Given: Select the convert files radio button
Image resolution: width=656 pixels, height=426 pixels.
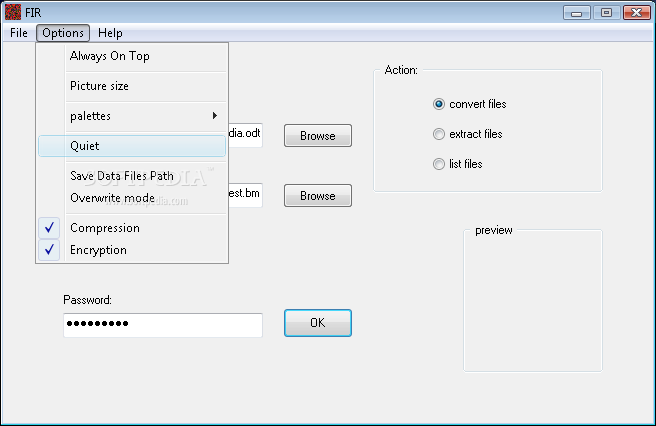Looking at the screenshot, I should click(439, 104).
